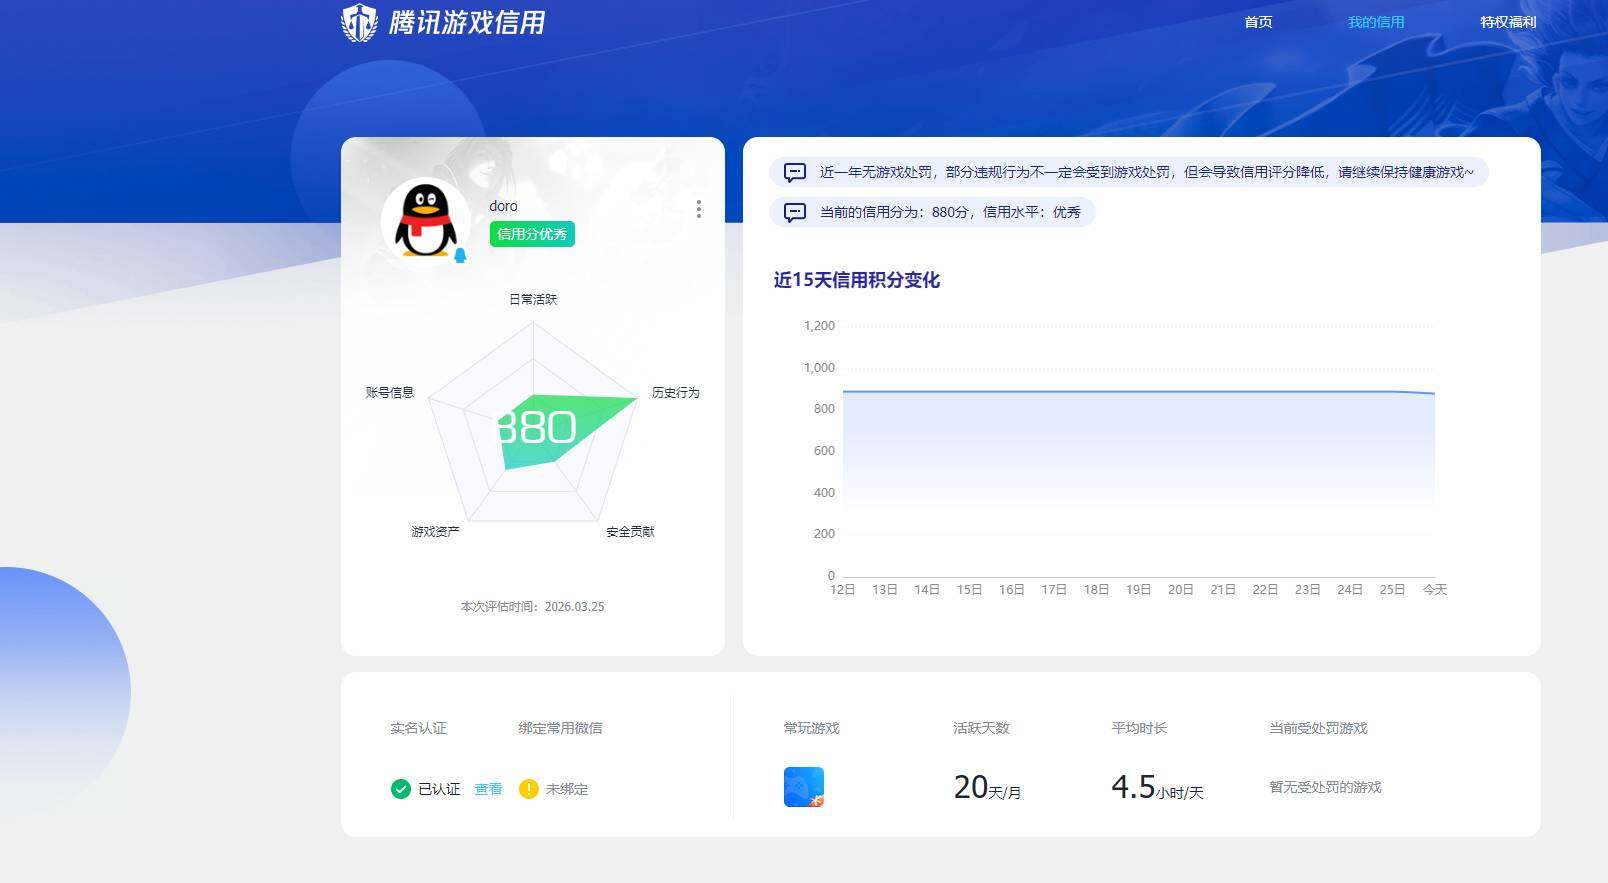Click the 已认证 status text
Image resolution: width=1608 pixels, height=883 pixels.
tap(439, 789)
